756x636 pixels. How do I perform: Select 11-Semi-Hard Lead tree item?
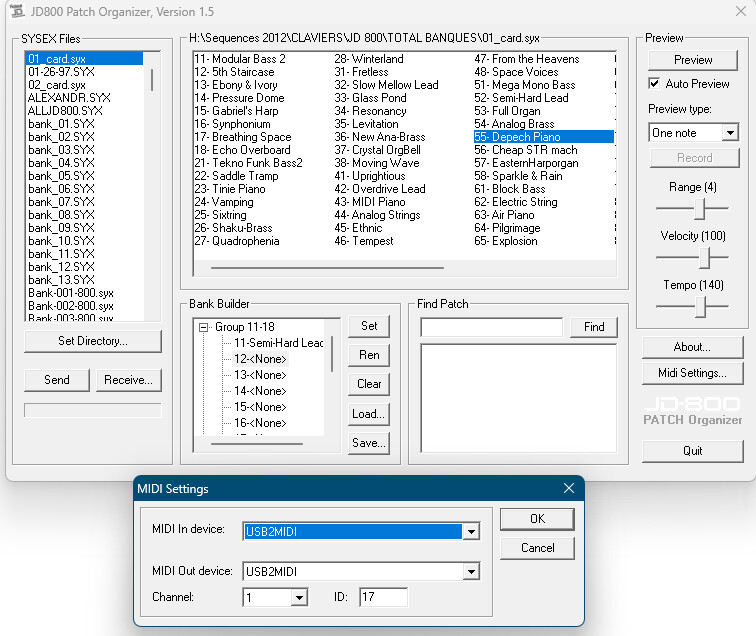pyautogui.click(x=278, y=343)
